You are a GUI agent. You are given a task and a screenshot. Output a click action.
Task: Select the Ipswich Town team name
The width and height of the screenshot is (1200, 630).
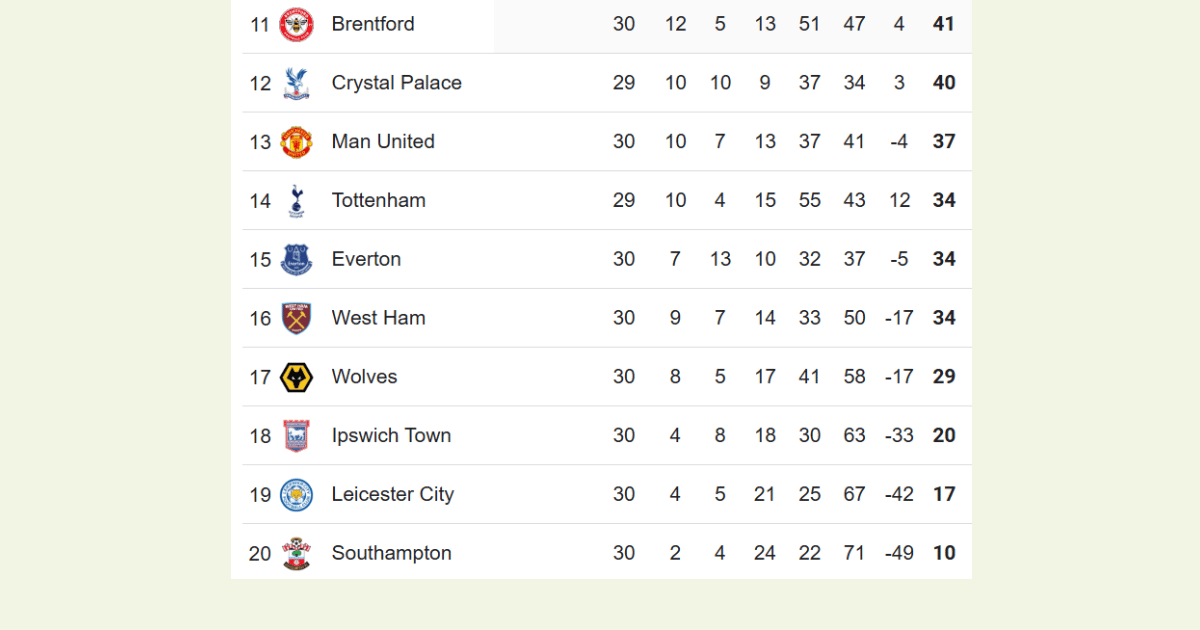pyautogui.click(x=391, y=436)
